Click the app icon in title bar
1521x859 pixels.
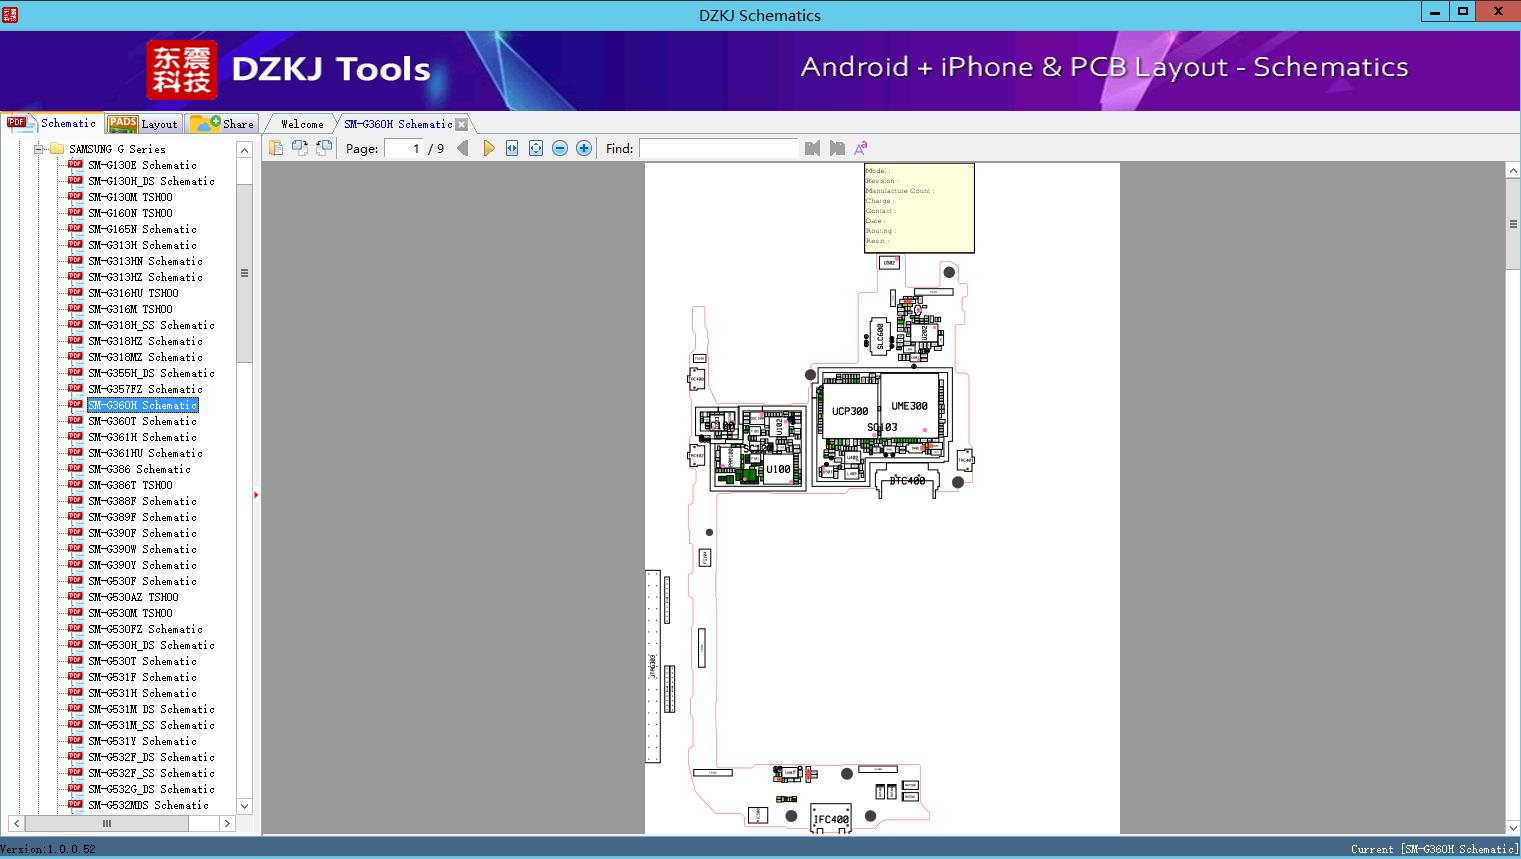pos(10,14)
